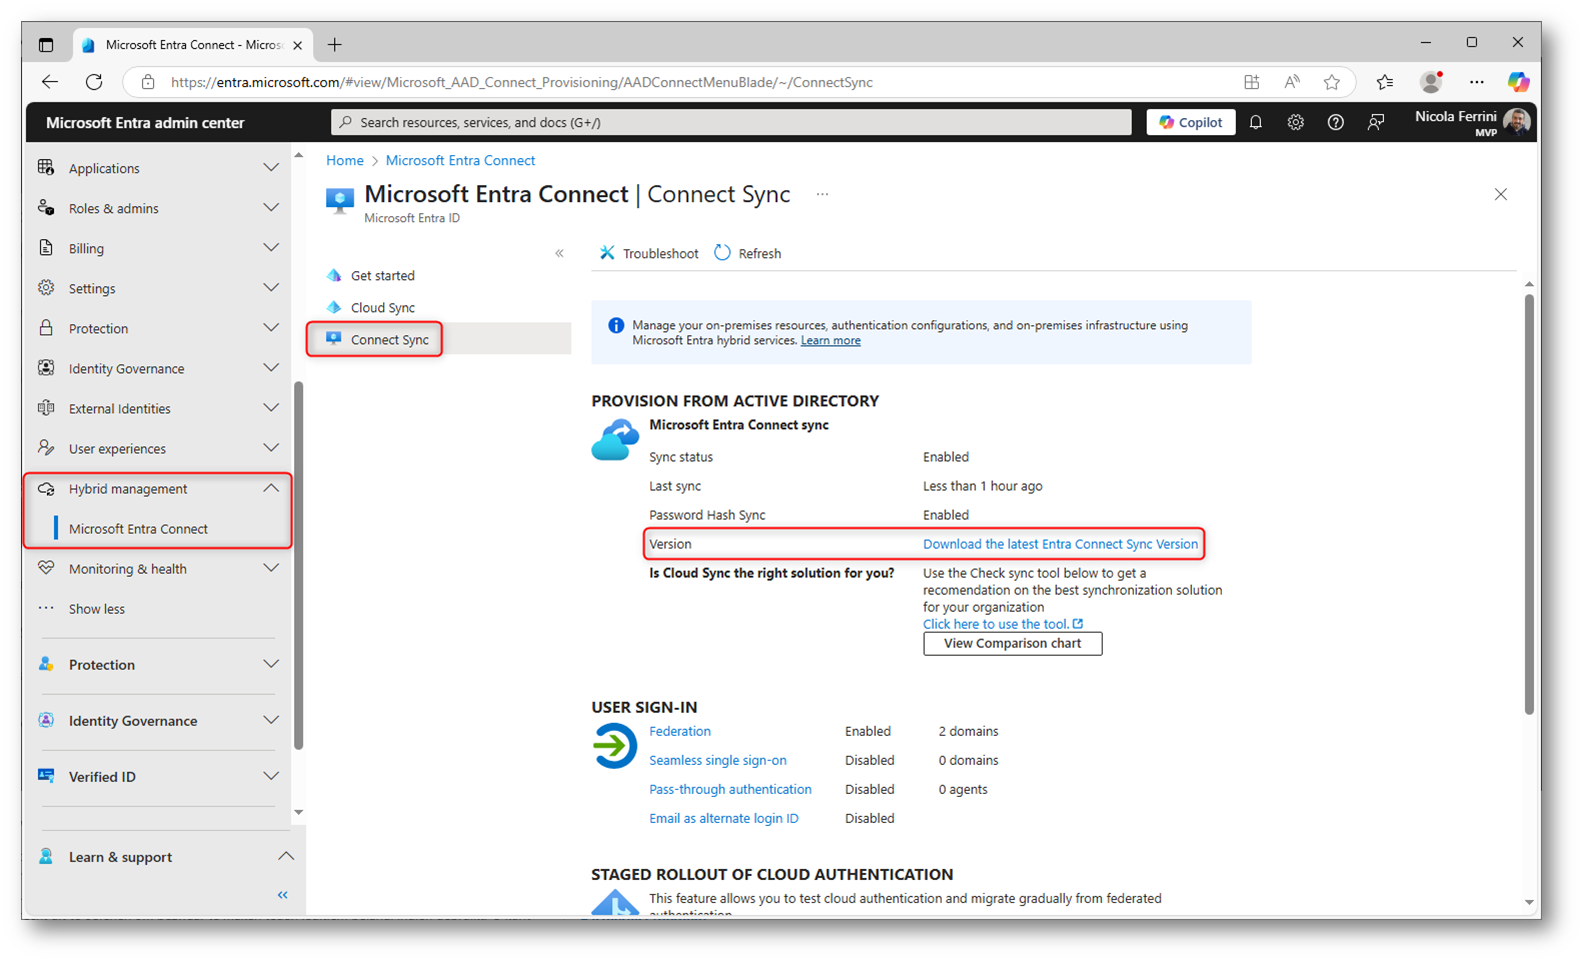1584x962 pixels.
Task: Open the favorites list icon
Action: pyautogui.click(x=1384, y=82)
